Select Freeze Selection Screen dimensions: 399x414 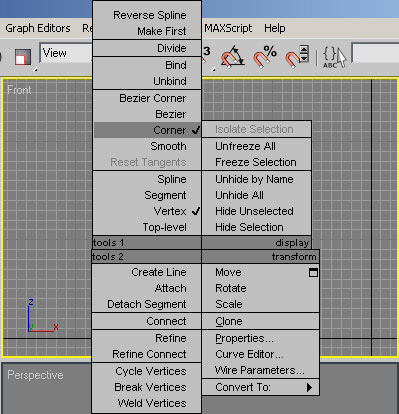point(256,162)
